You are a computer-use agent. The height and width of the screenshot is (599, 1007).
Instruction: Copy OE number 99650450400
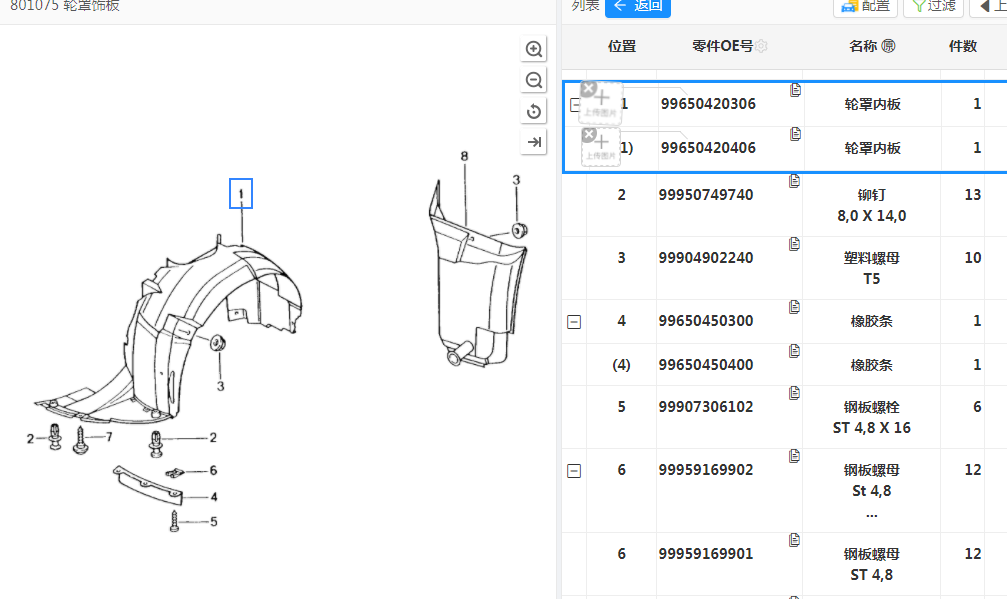click(x=794, y=351)
